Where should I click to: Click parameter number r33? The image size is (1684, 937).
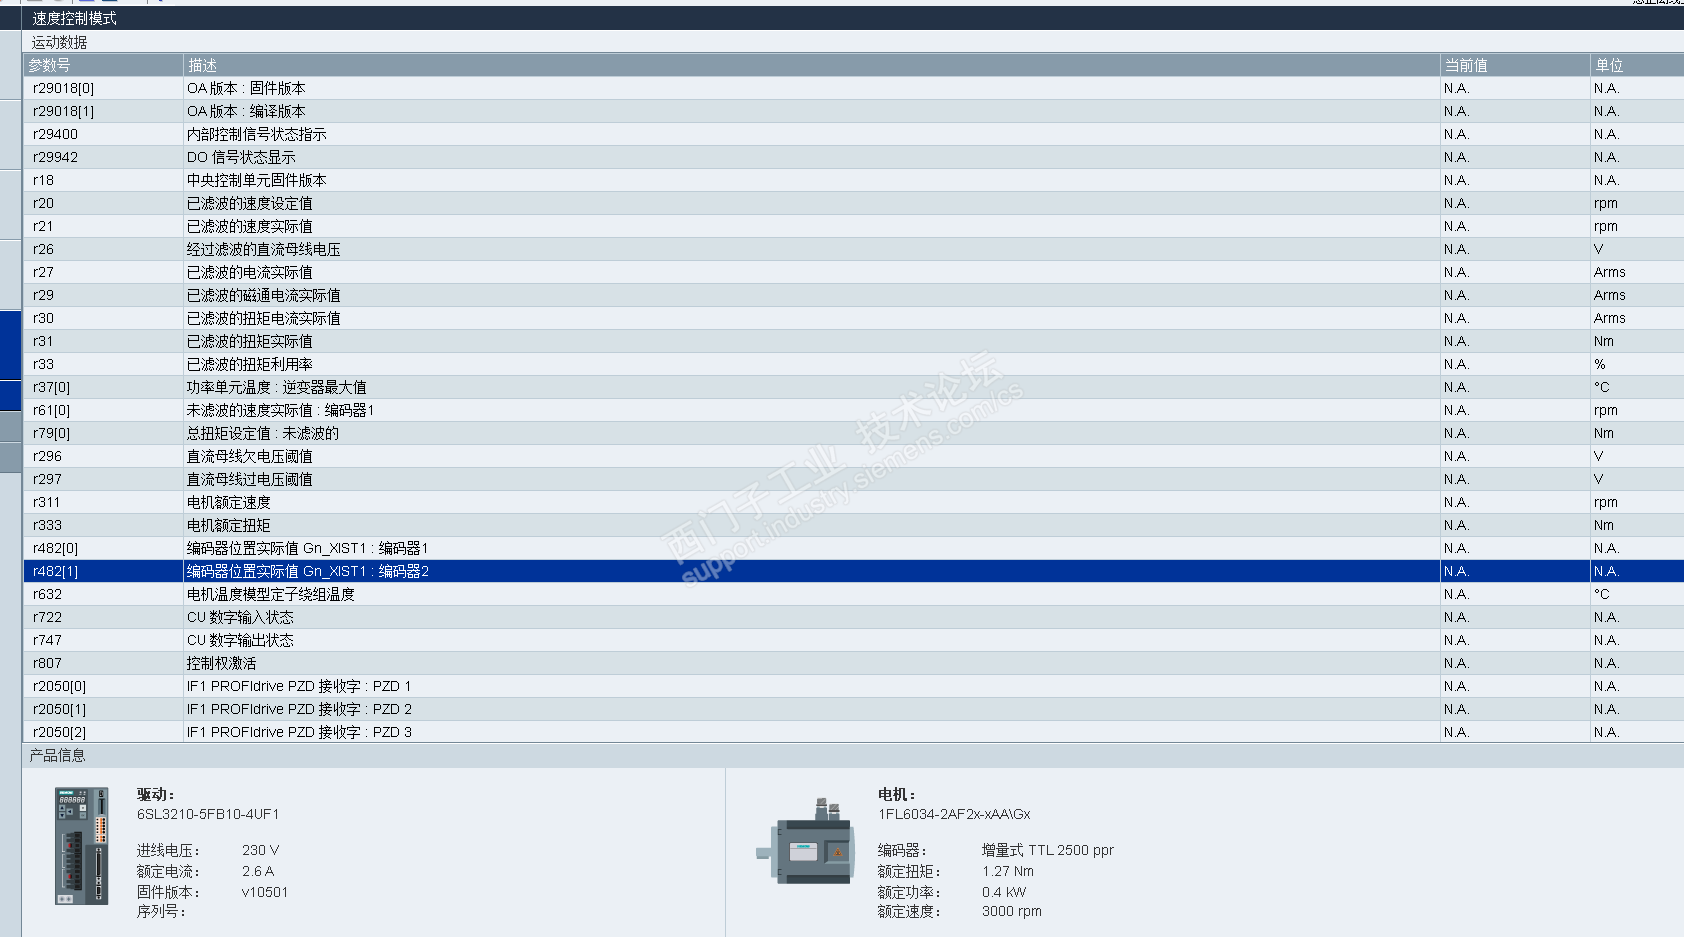(43, 364)
